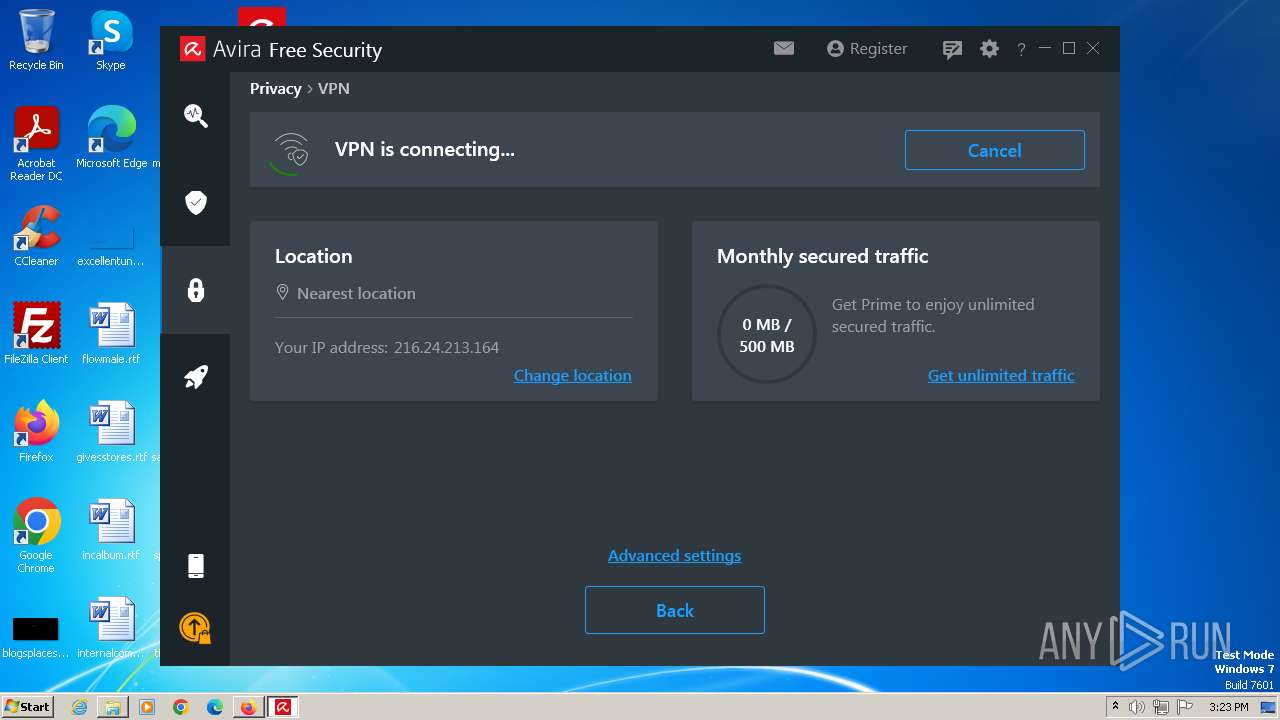Open Firefox from the taskbar
This screenshot has width=1280, height=720.
pos(248,707)
